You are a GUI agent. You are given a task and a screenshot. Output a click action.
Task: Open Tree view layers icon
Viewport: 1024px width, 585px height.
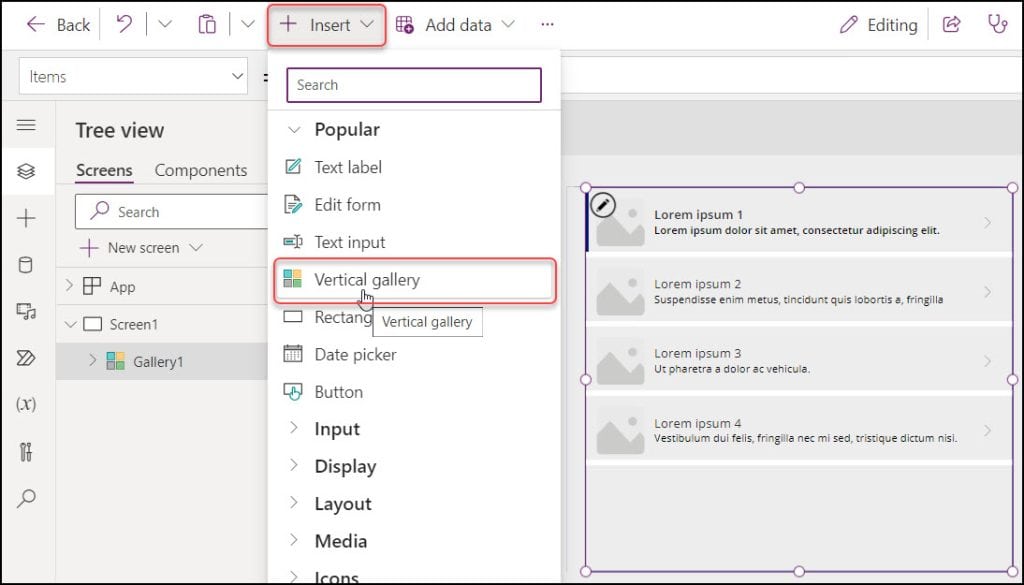coord(26,171)
